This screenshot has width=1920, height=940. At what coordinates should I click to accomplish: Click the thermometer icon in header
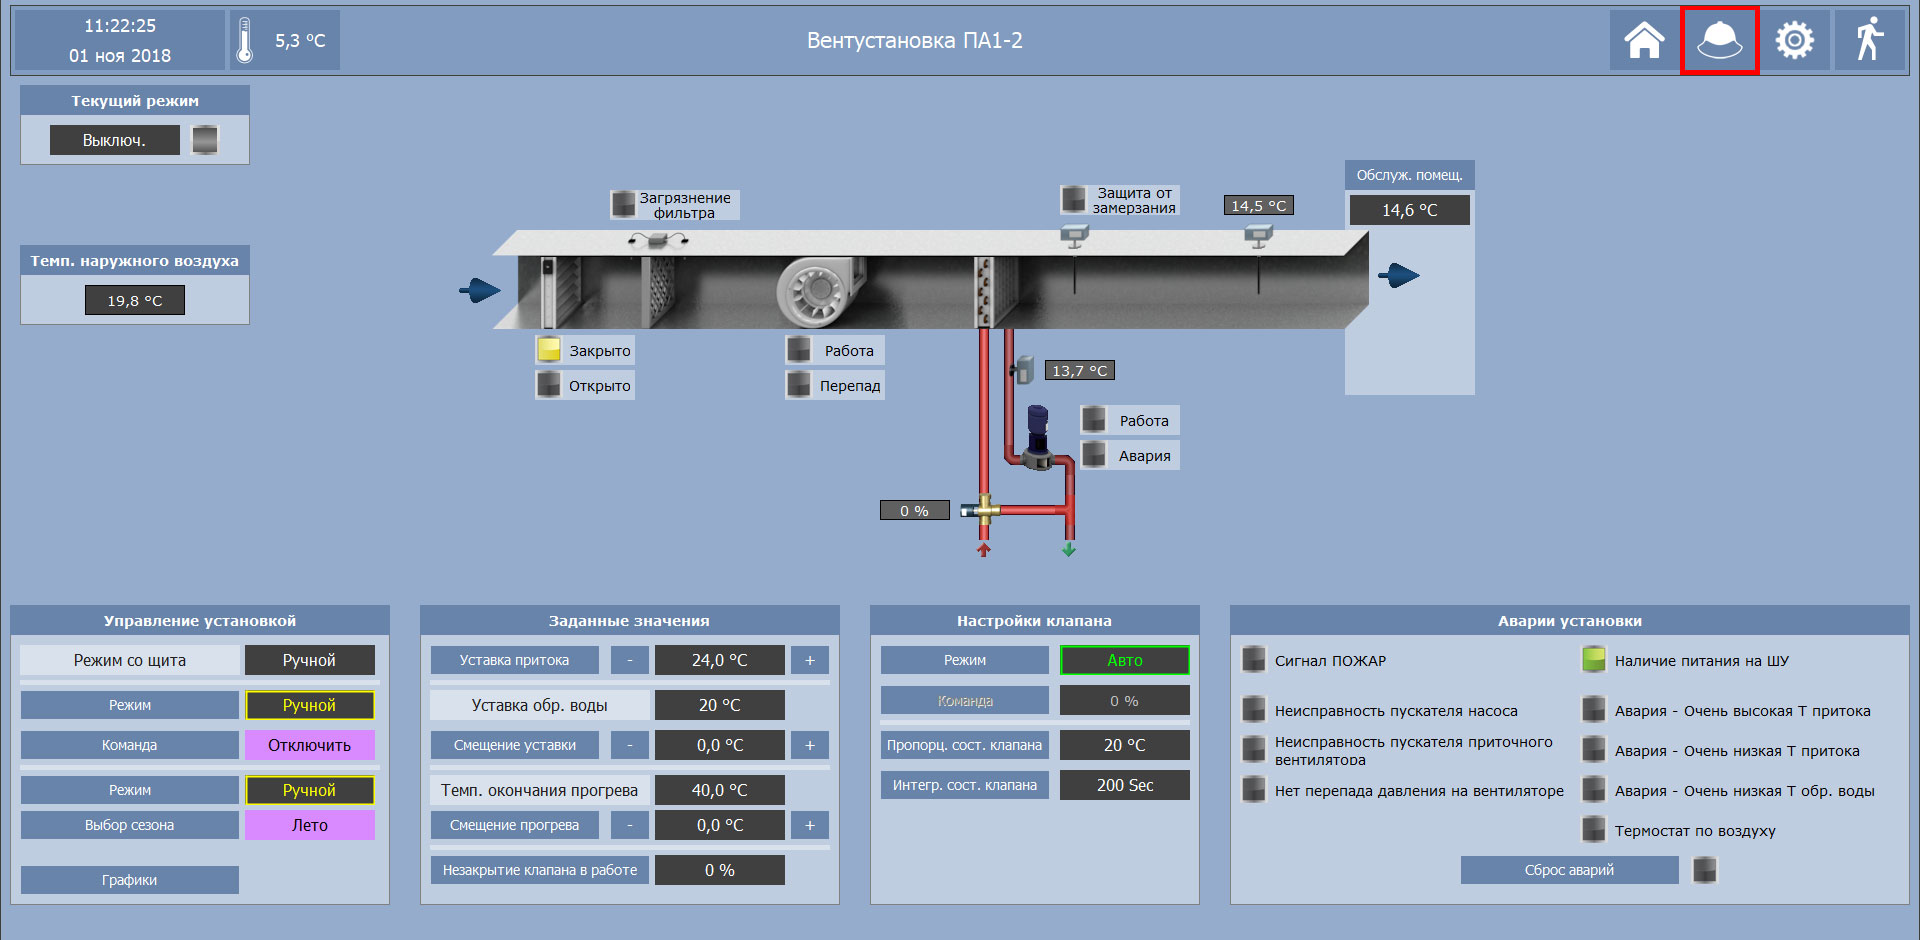[x=245, y=41]
